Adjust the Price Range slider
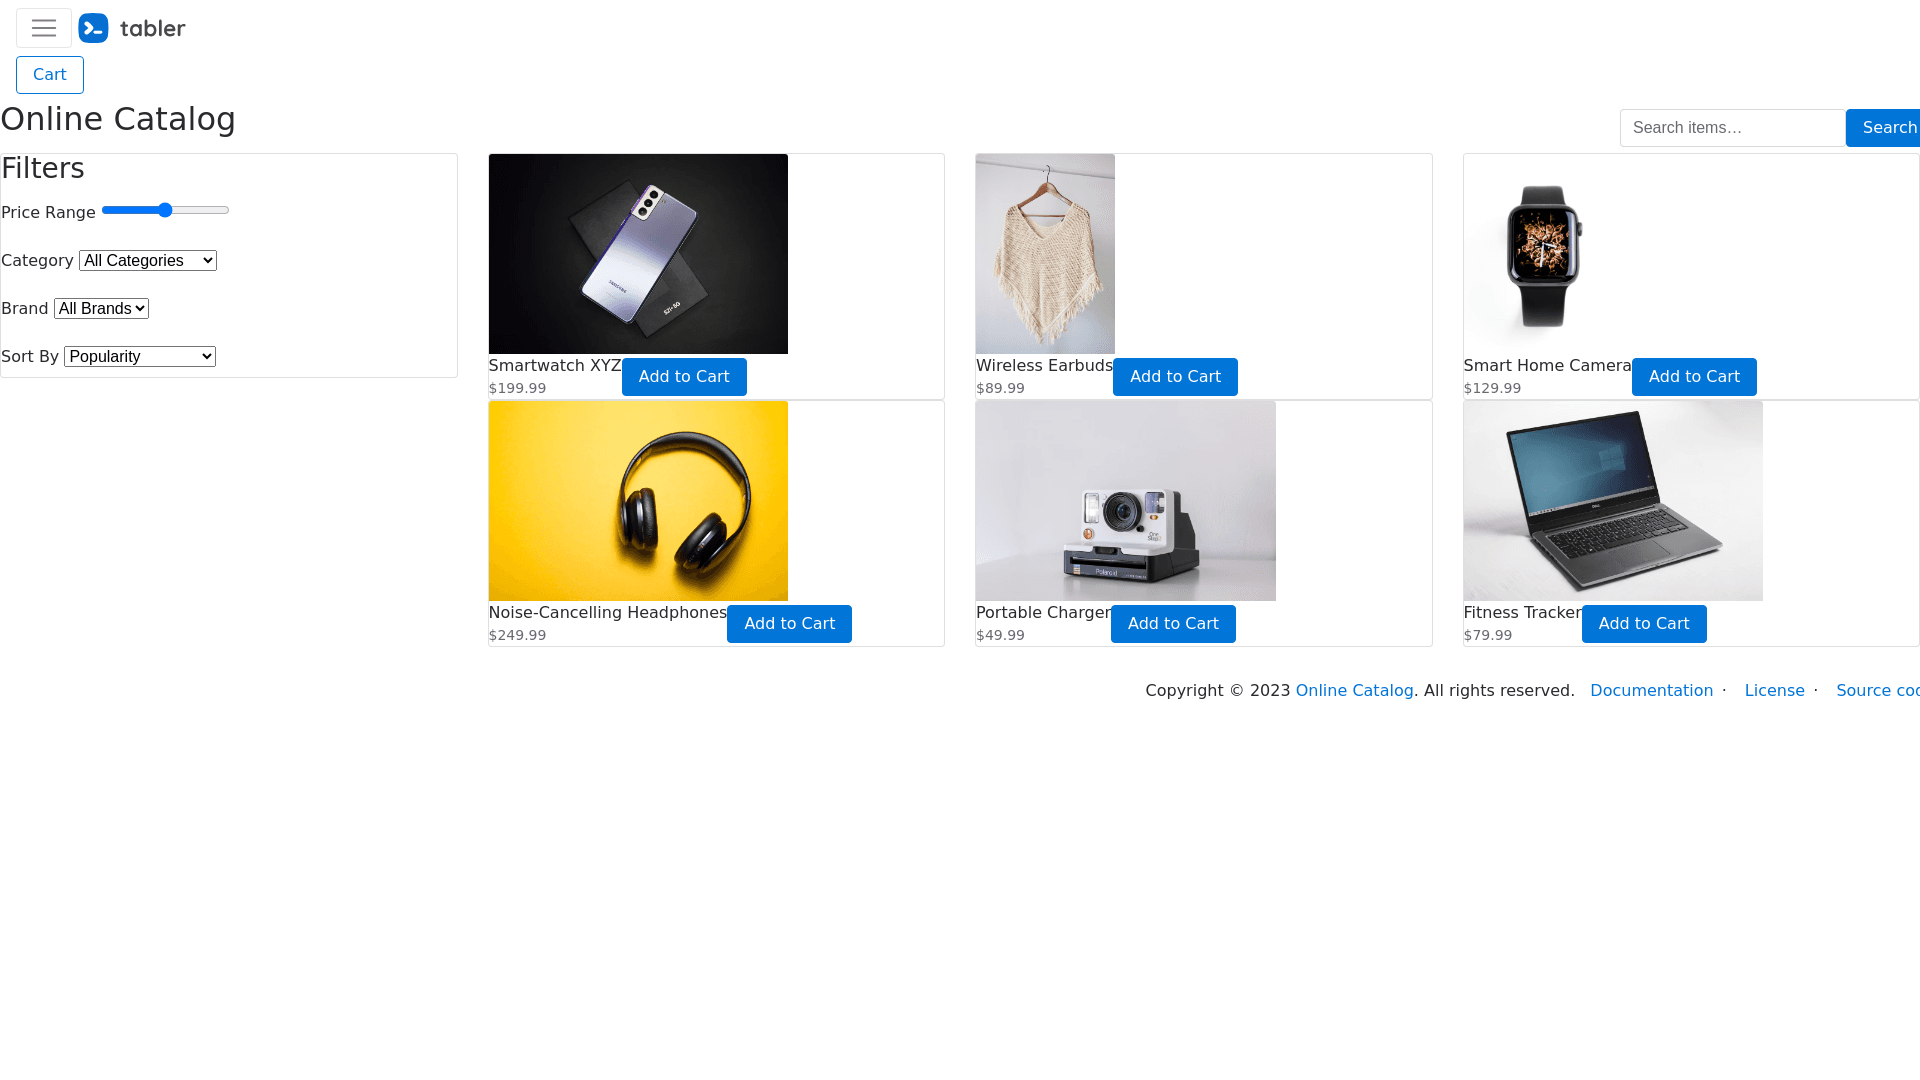The height and width of the screenshot is (1080, 1920). [166, 210]
